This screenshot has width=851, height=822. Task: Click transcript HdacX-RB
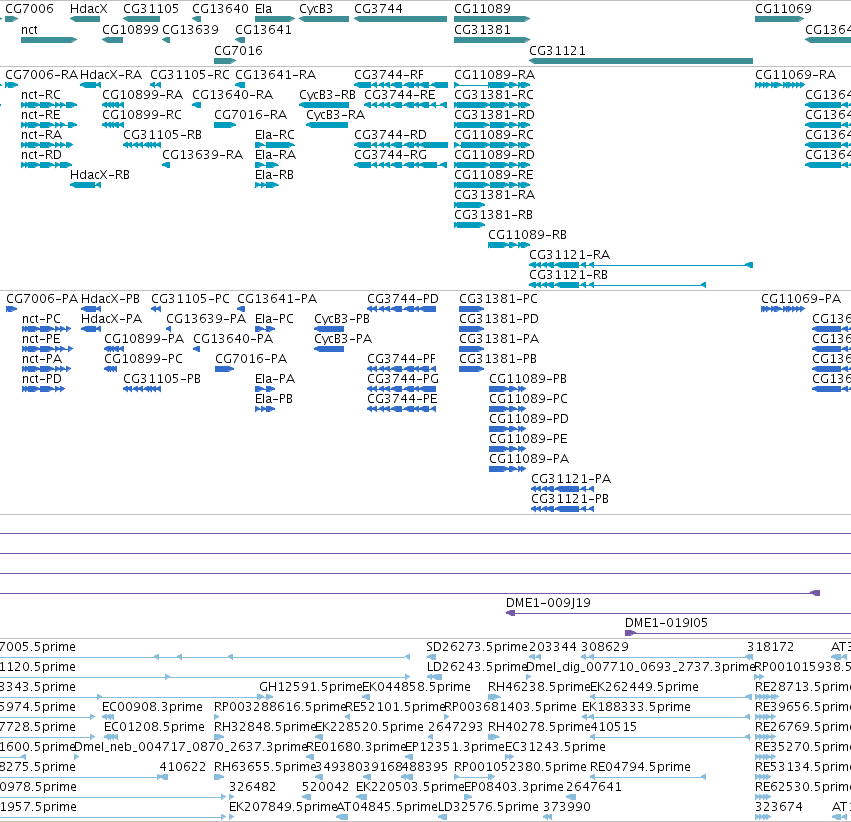[85, 185]
